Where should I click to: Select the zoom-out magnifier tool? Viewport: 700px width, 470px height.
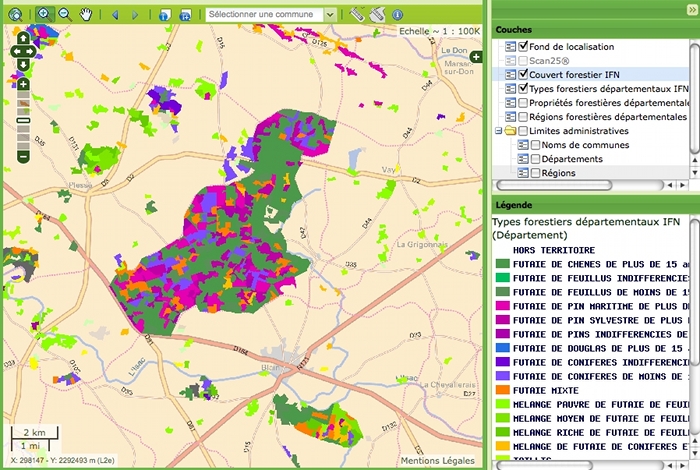click(64, 14)
